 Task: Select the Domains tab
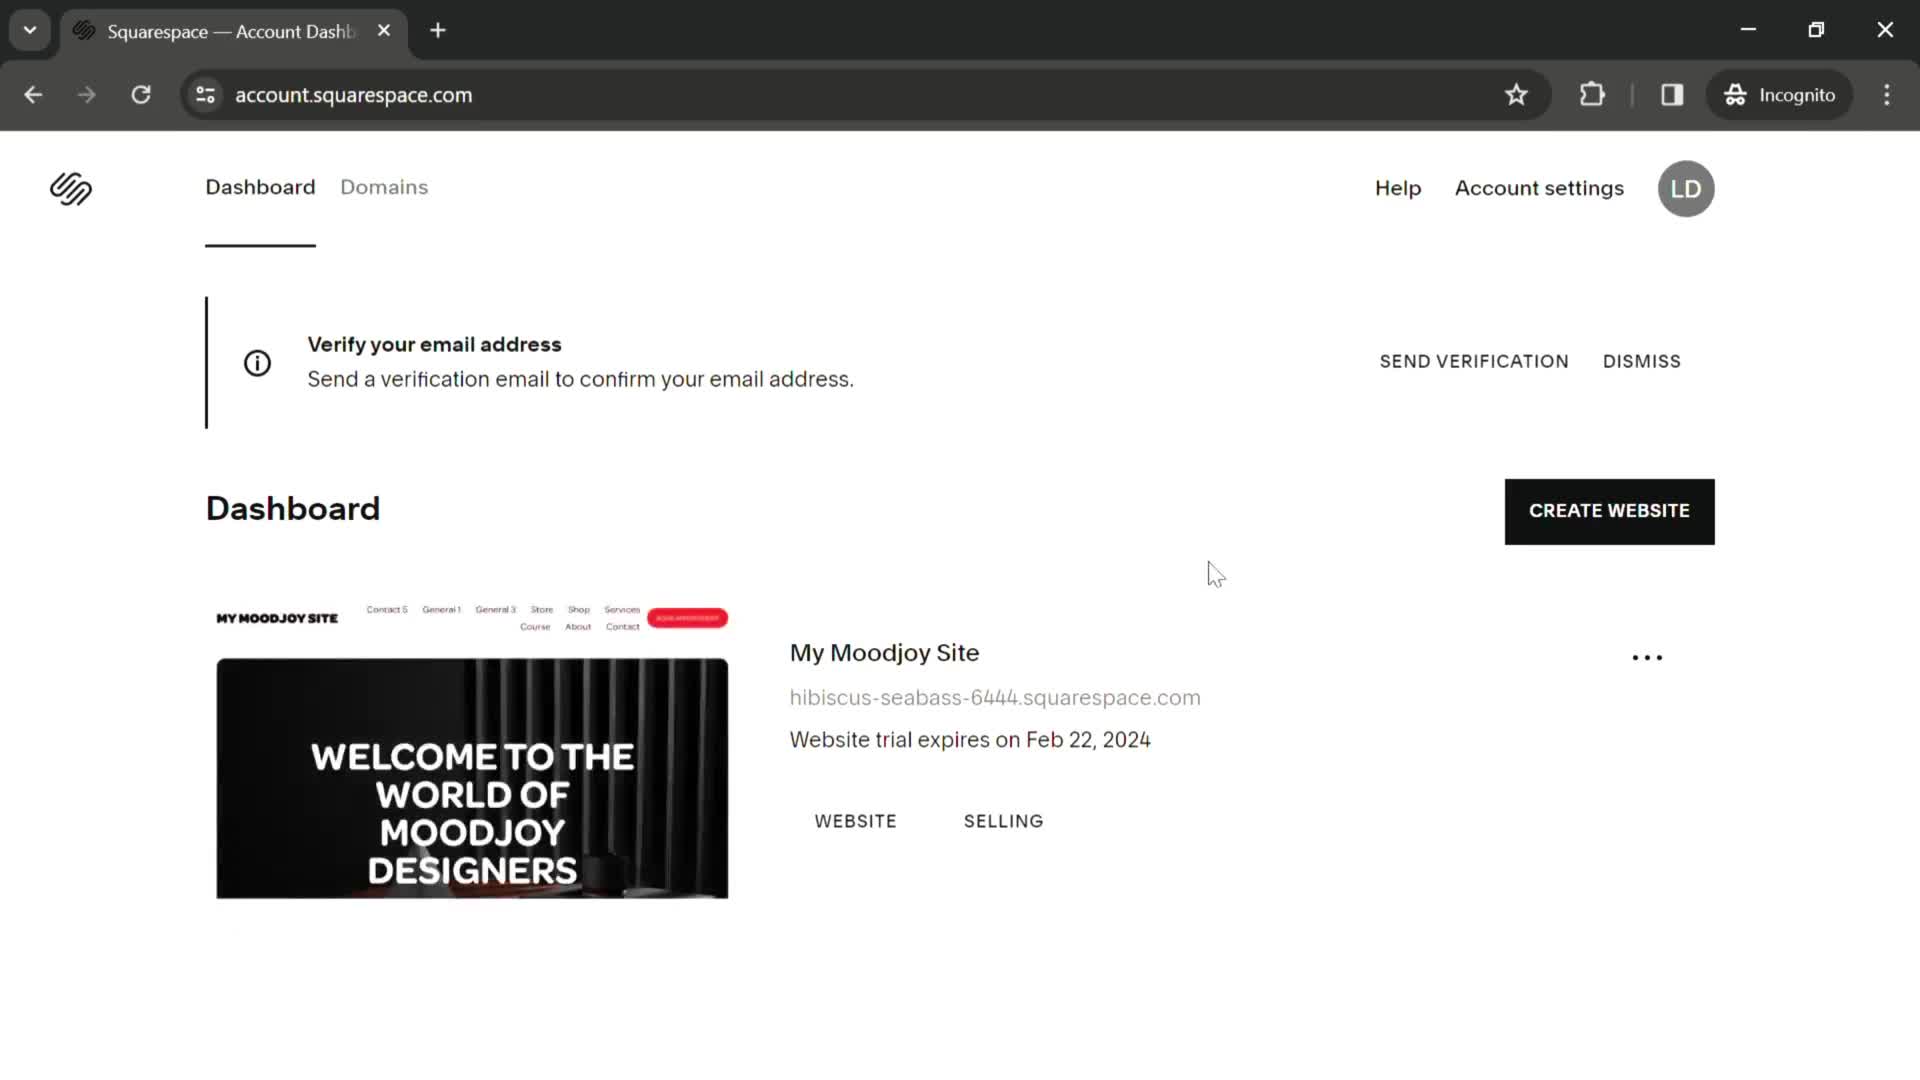pos(384,187)
